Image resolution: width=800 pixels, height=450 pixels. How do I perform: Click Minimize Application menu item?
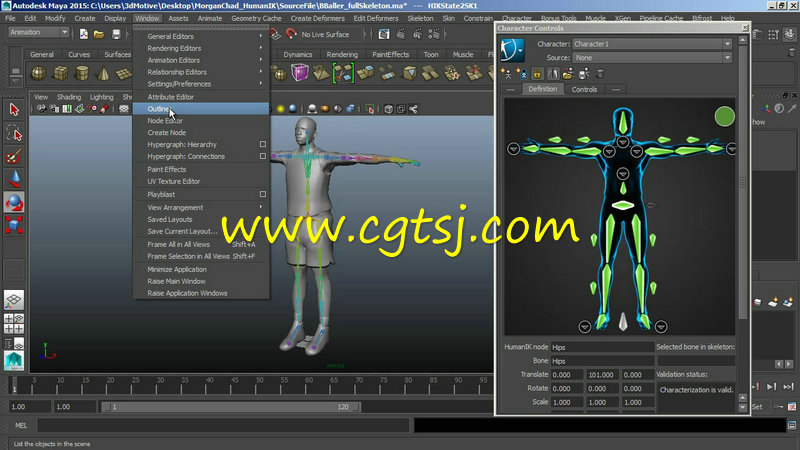pos(202,269)
